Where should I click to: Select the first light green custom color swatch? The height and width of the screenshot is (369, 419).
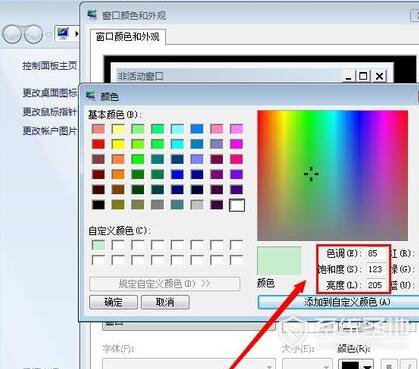tap(98, 245)
